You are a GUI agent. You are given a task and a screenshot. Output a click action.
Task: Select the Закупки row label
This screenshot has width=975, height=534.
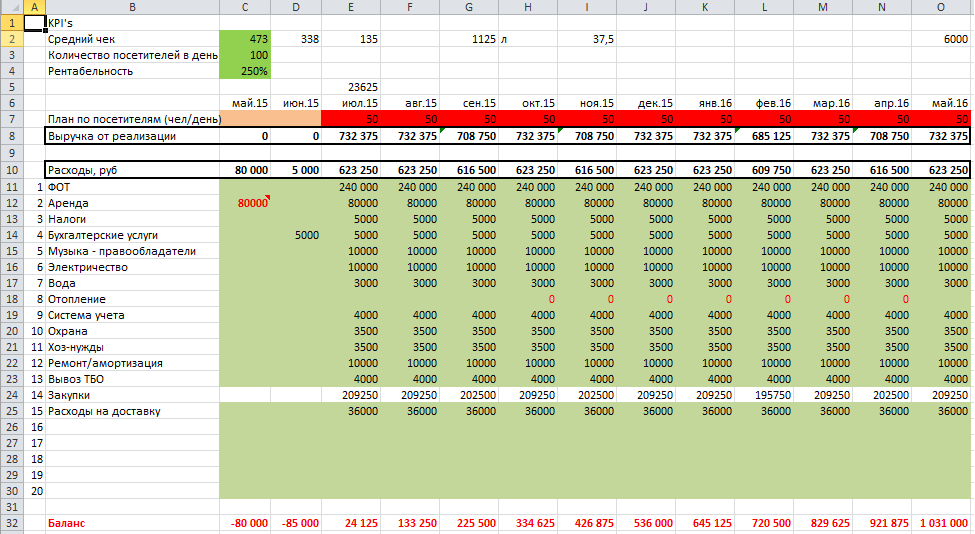coord(132,395)
